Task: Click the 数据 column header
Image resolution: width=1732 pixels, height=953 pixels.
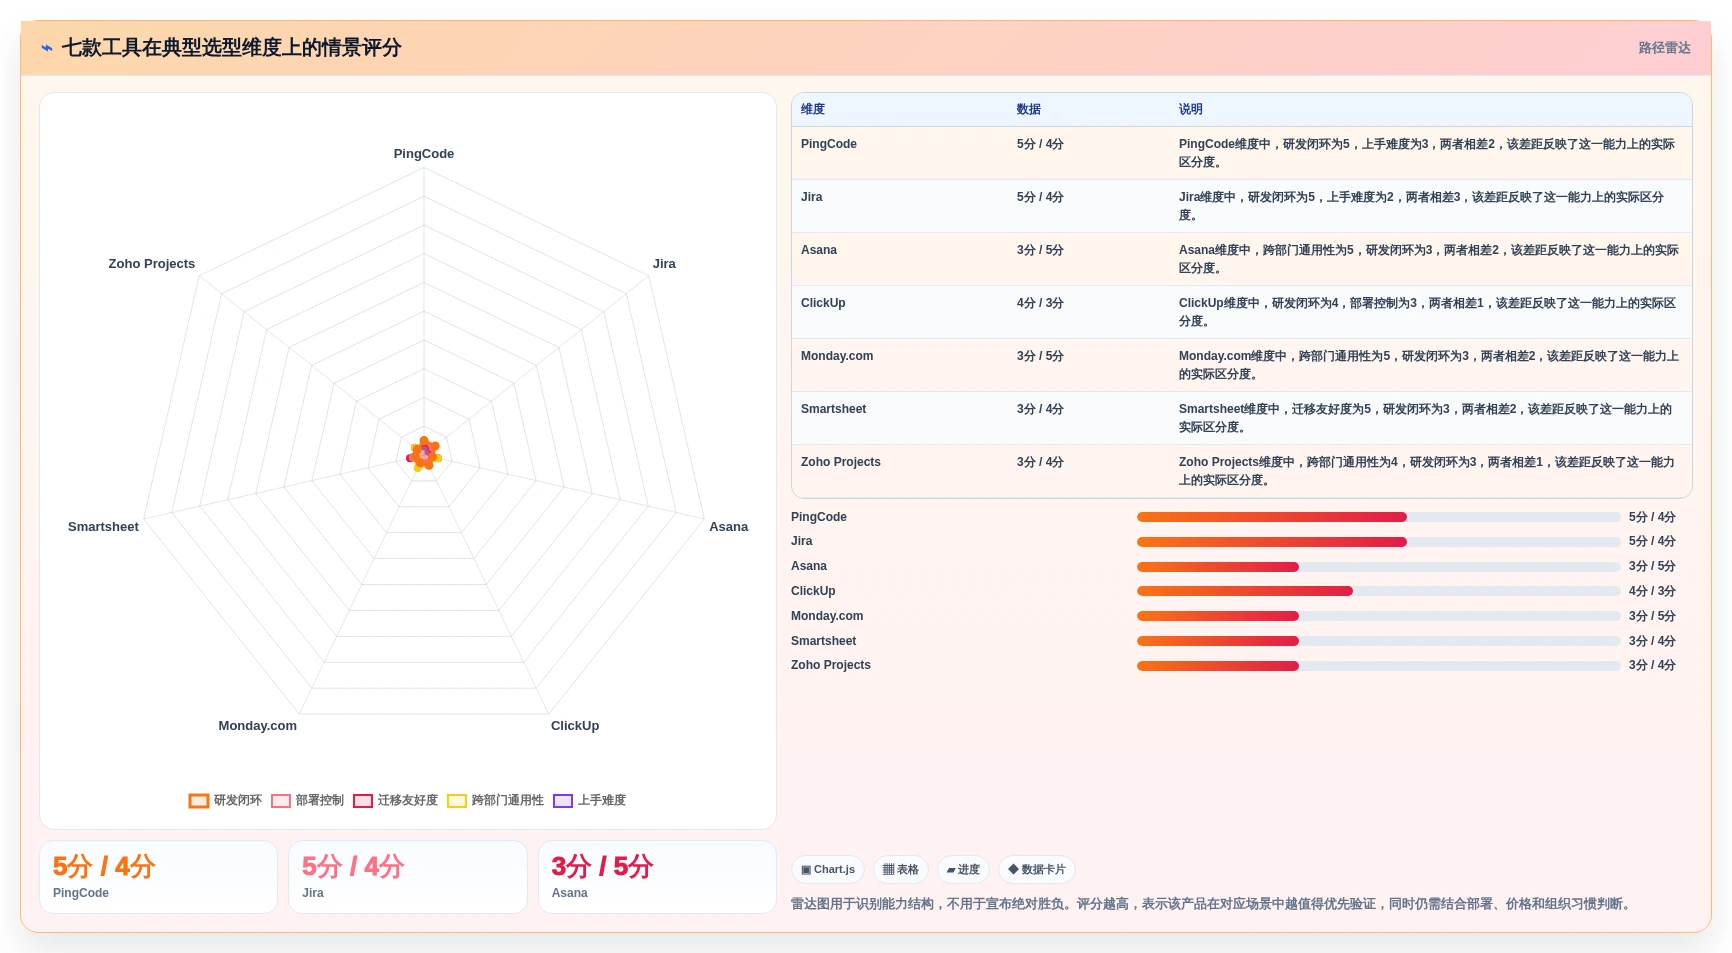Action: coord(1029,110)
